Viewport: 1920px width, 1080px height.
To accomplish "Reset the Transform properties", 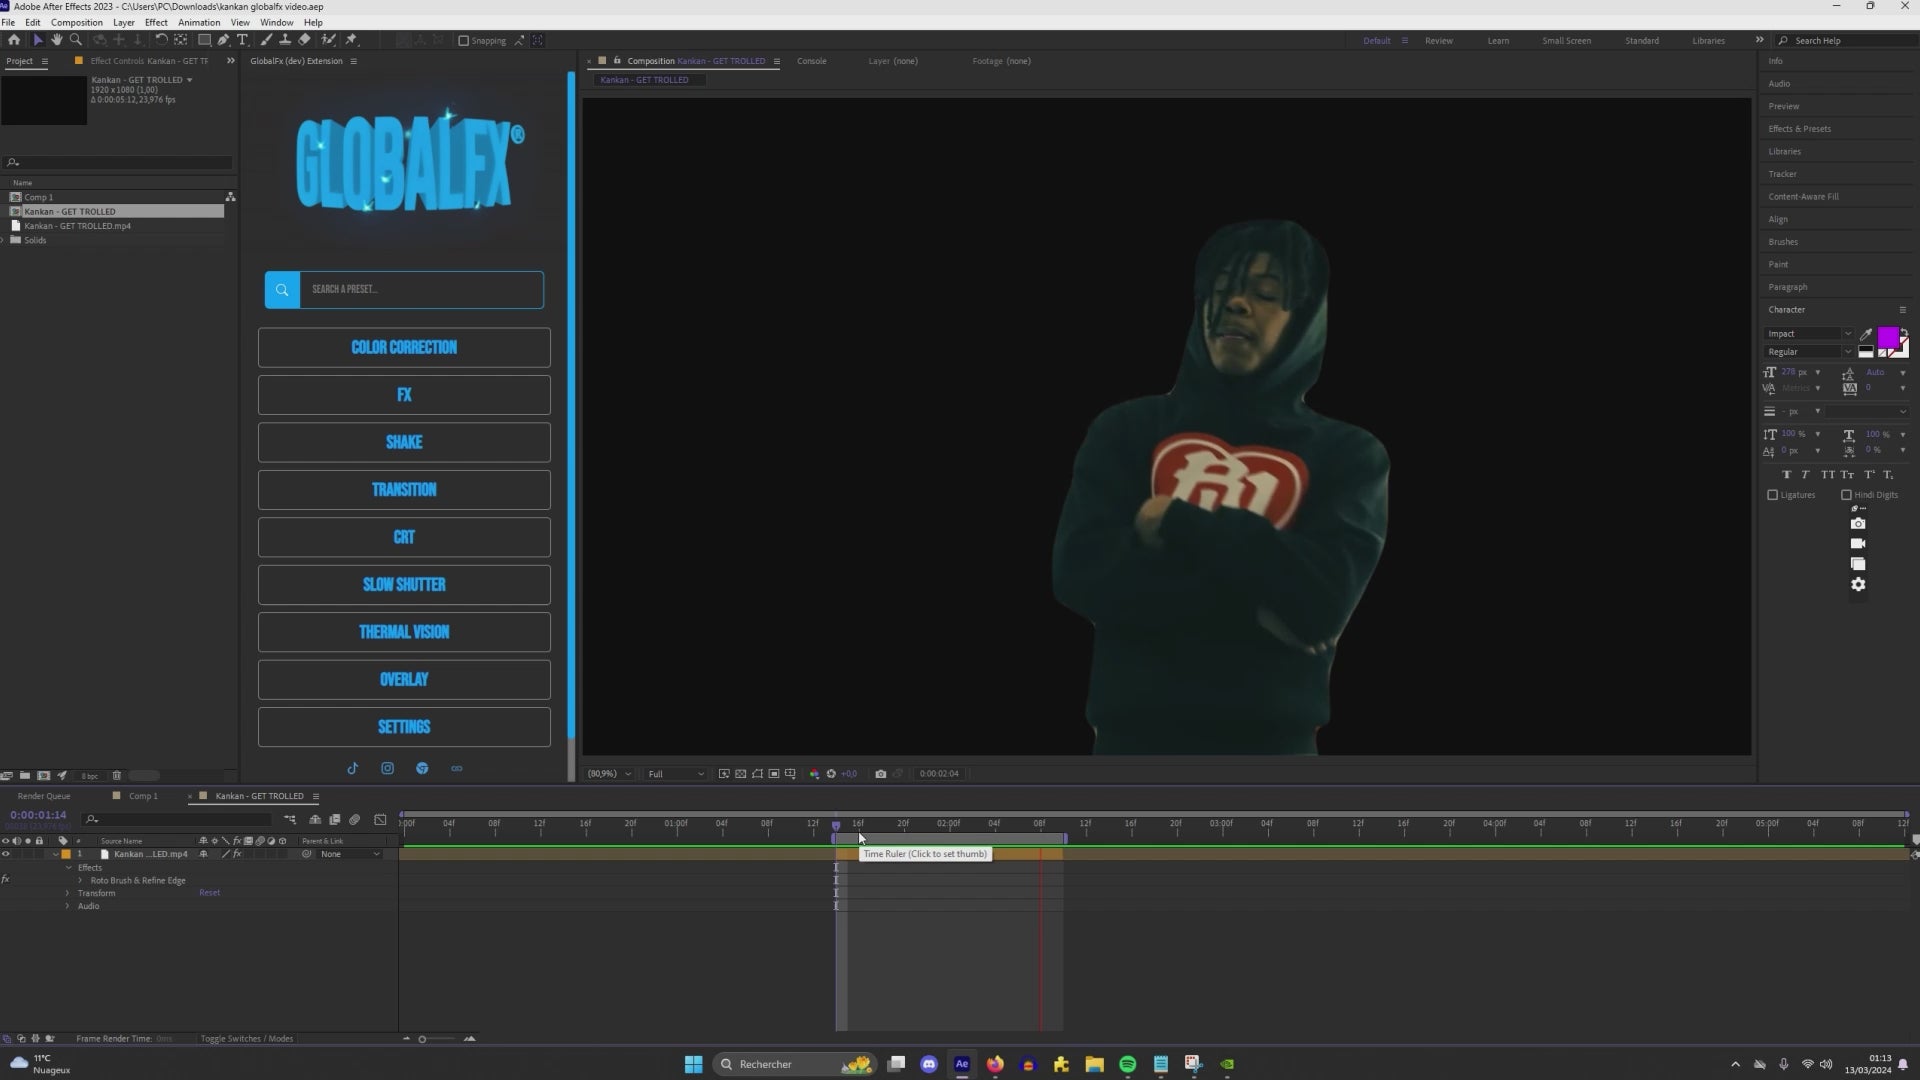I will tap(209, 893).
